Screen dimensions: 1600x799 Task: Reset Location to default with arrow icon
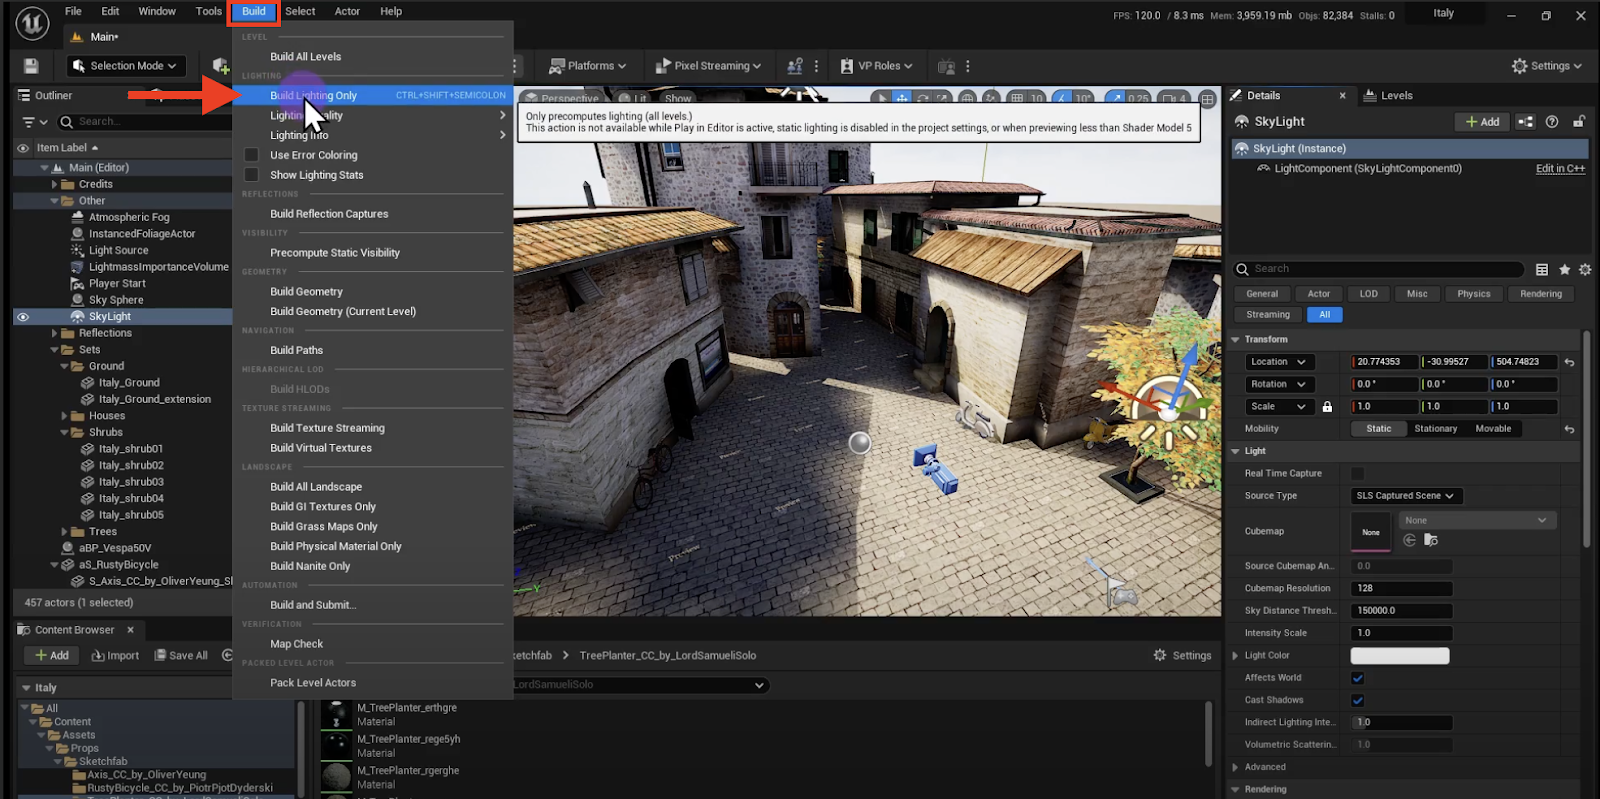(1569, 362)
